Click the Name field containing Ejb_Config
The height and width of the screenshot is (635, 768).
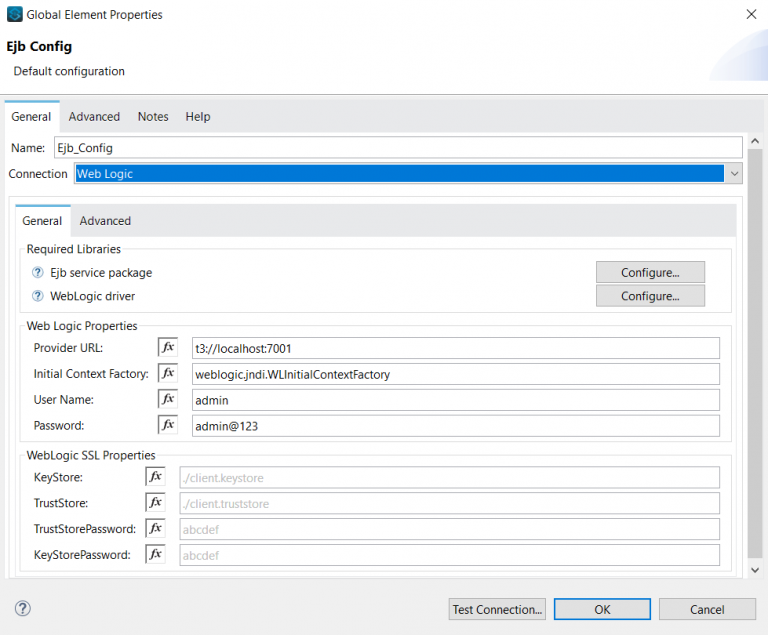pyautogui.click(x=398, y=147)
